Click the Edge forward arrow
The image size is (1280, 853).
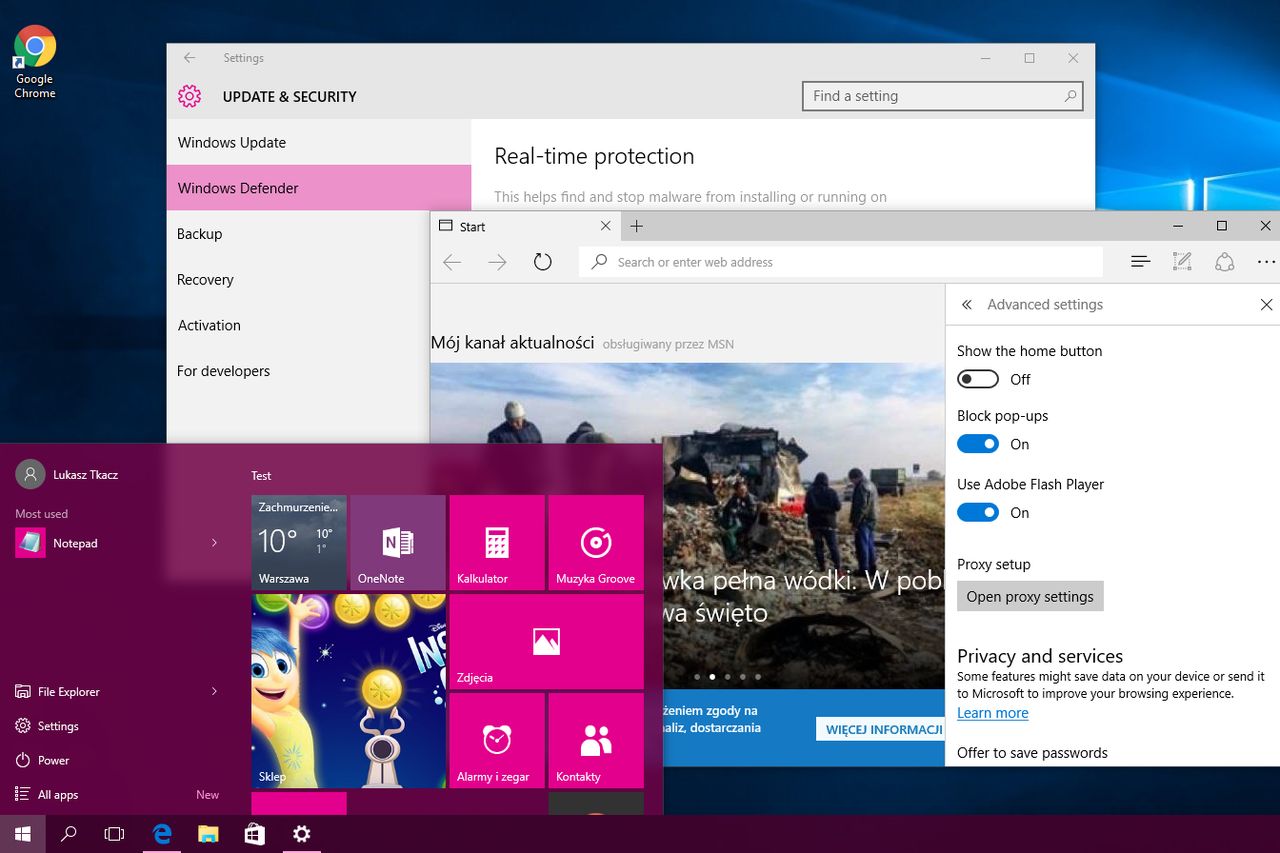[x=497, y=262]
